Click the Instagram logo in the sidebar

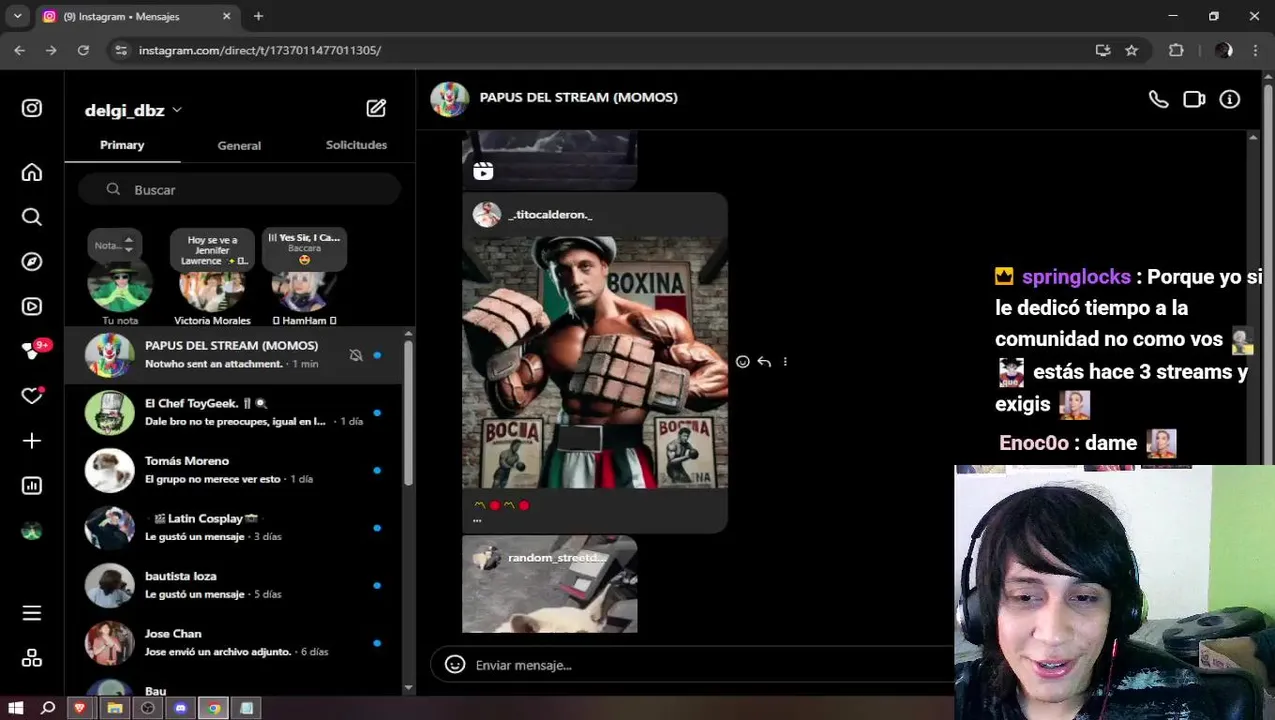pyautogui.click(x=32, y=108)
